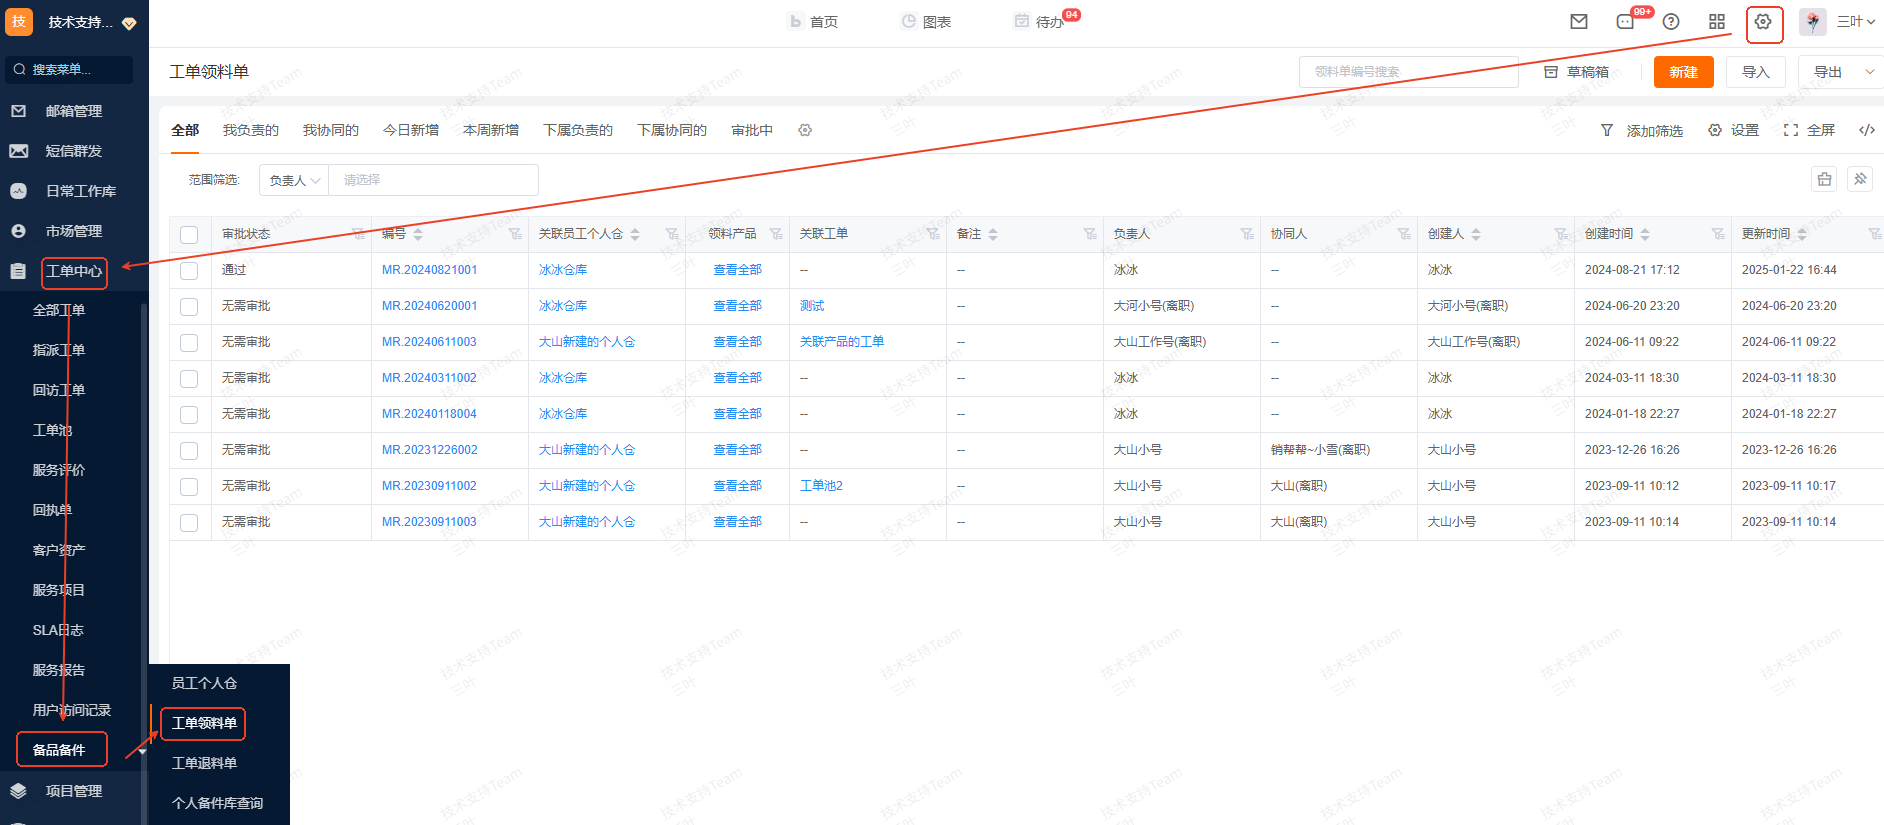The image size is (1884, 825).
Task: Open the 三叶 user account dropdown
Action: click(1855, 22)
